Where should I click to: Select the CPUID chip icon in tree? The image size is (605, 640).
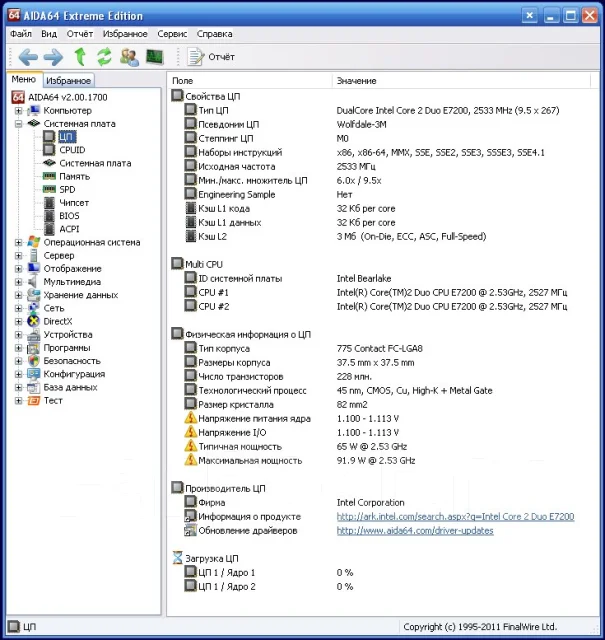pyautogui.click(x=49, y=150)
